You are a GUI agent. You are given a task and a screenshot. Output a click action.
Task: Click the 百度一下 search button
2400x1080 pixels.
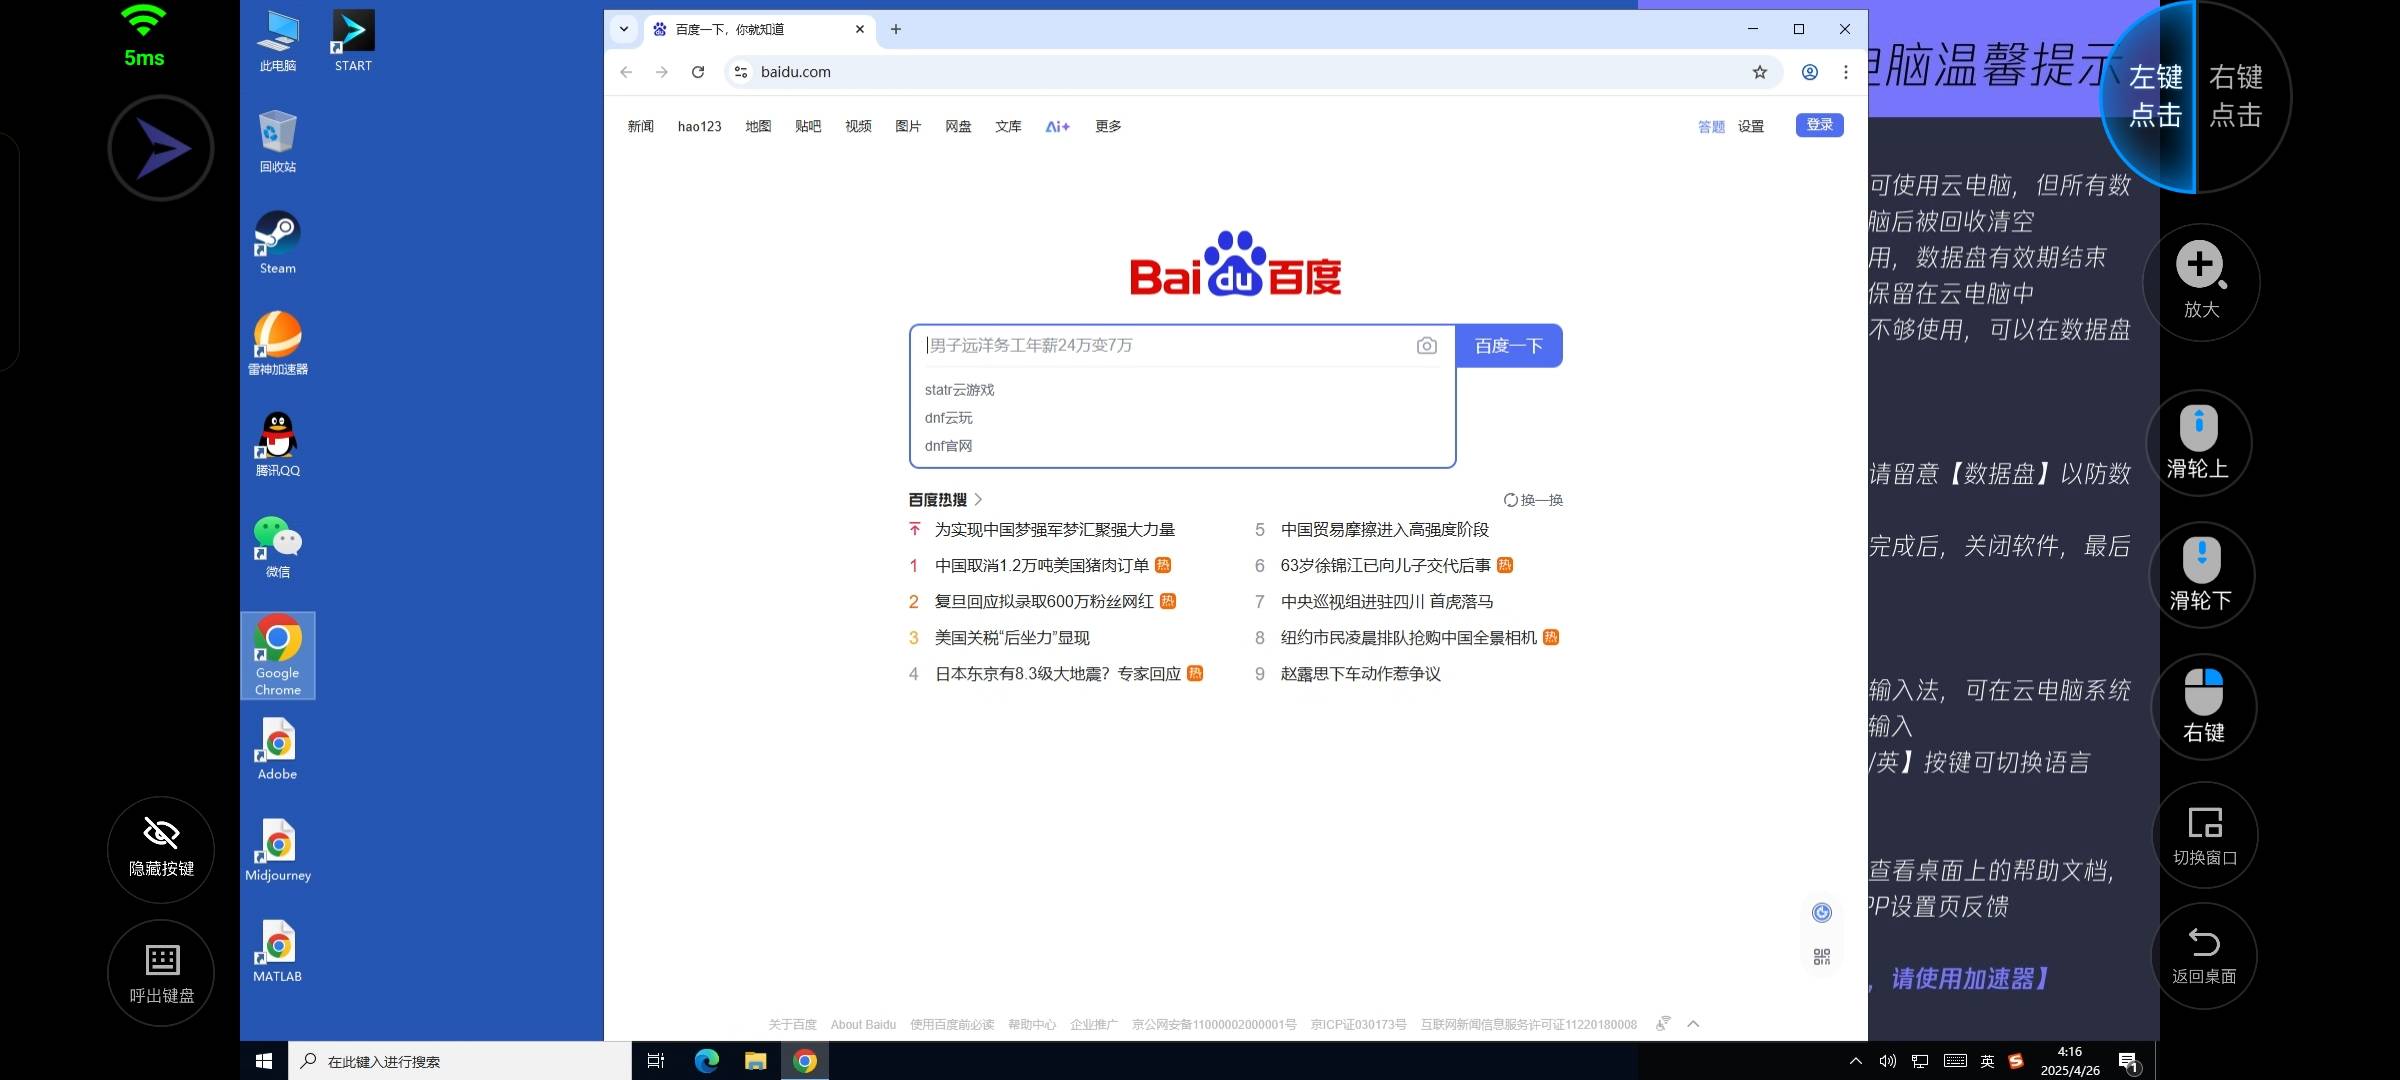click(1509, 346)
